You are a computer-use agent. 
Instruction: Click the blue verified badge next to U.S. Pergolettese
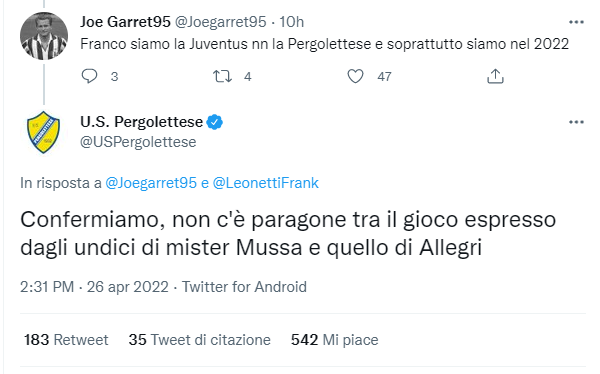(x=214, y=122)
